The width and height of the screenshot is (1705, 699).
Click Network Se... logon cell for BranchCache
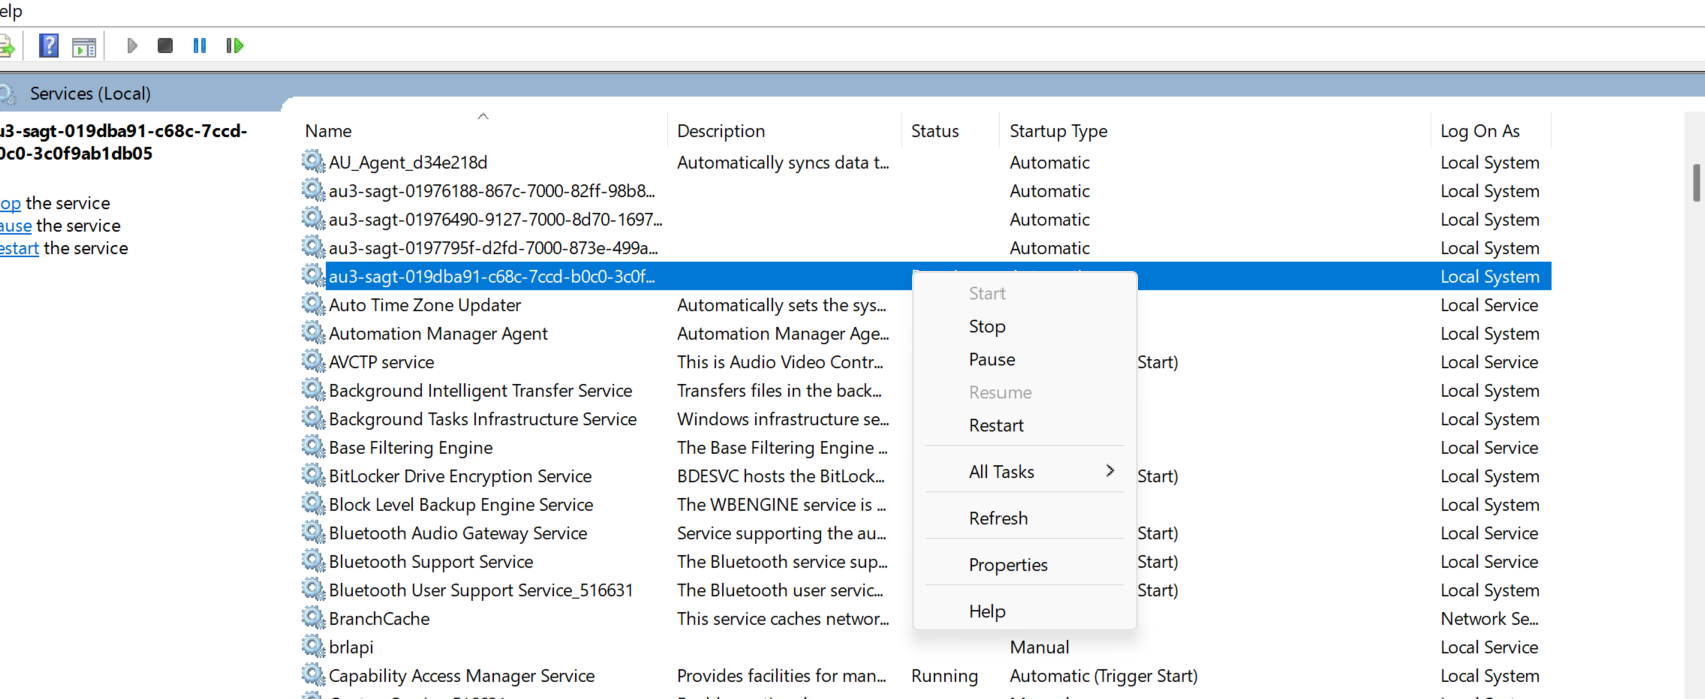(1489, 618)
